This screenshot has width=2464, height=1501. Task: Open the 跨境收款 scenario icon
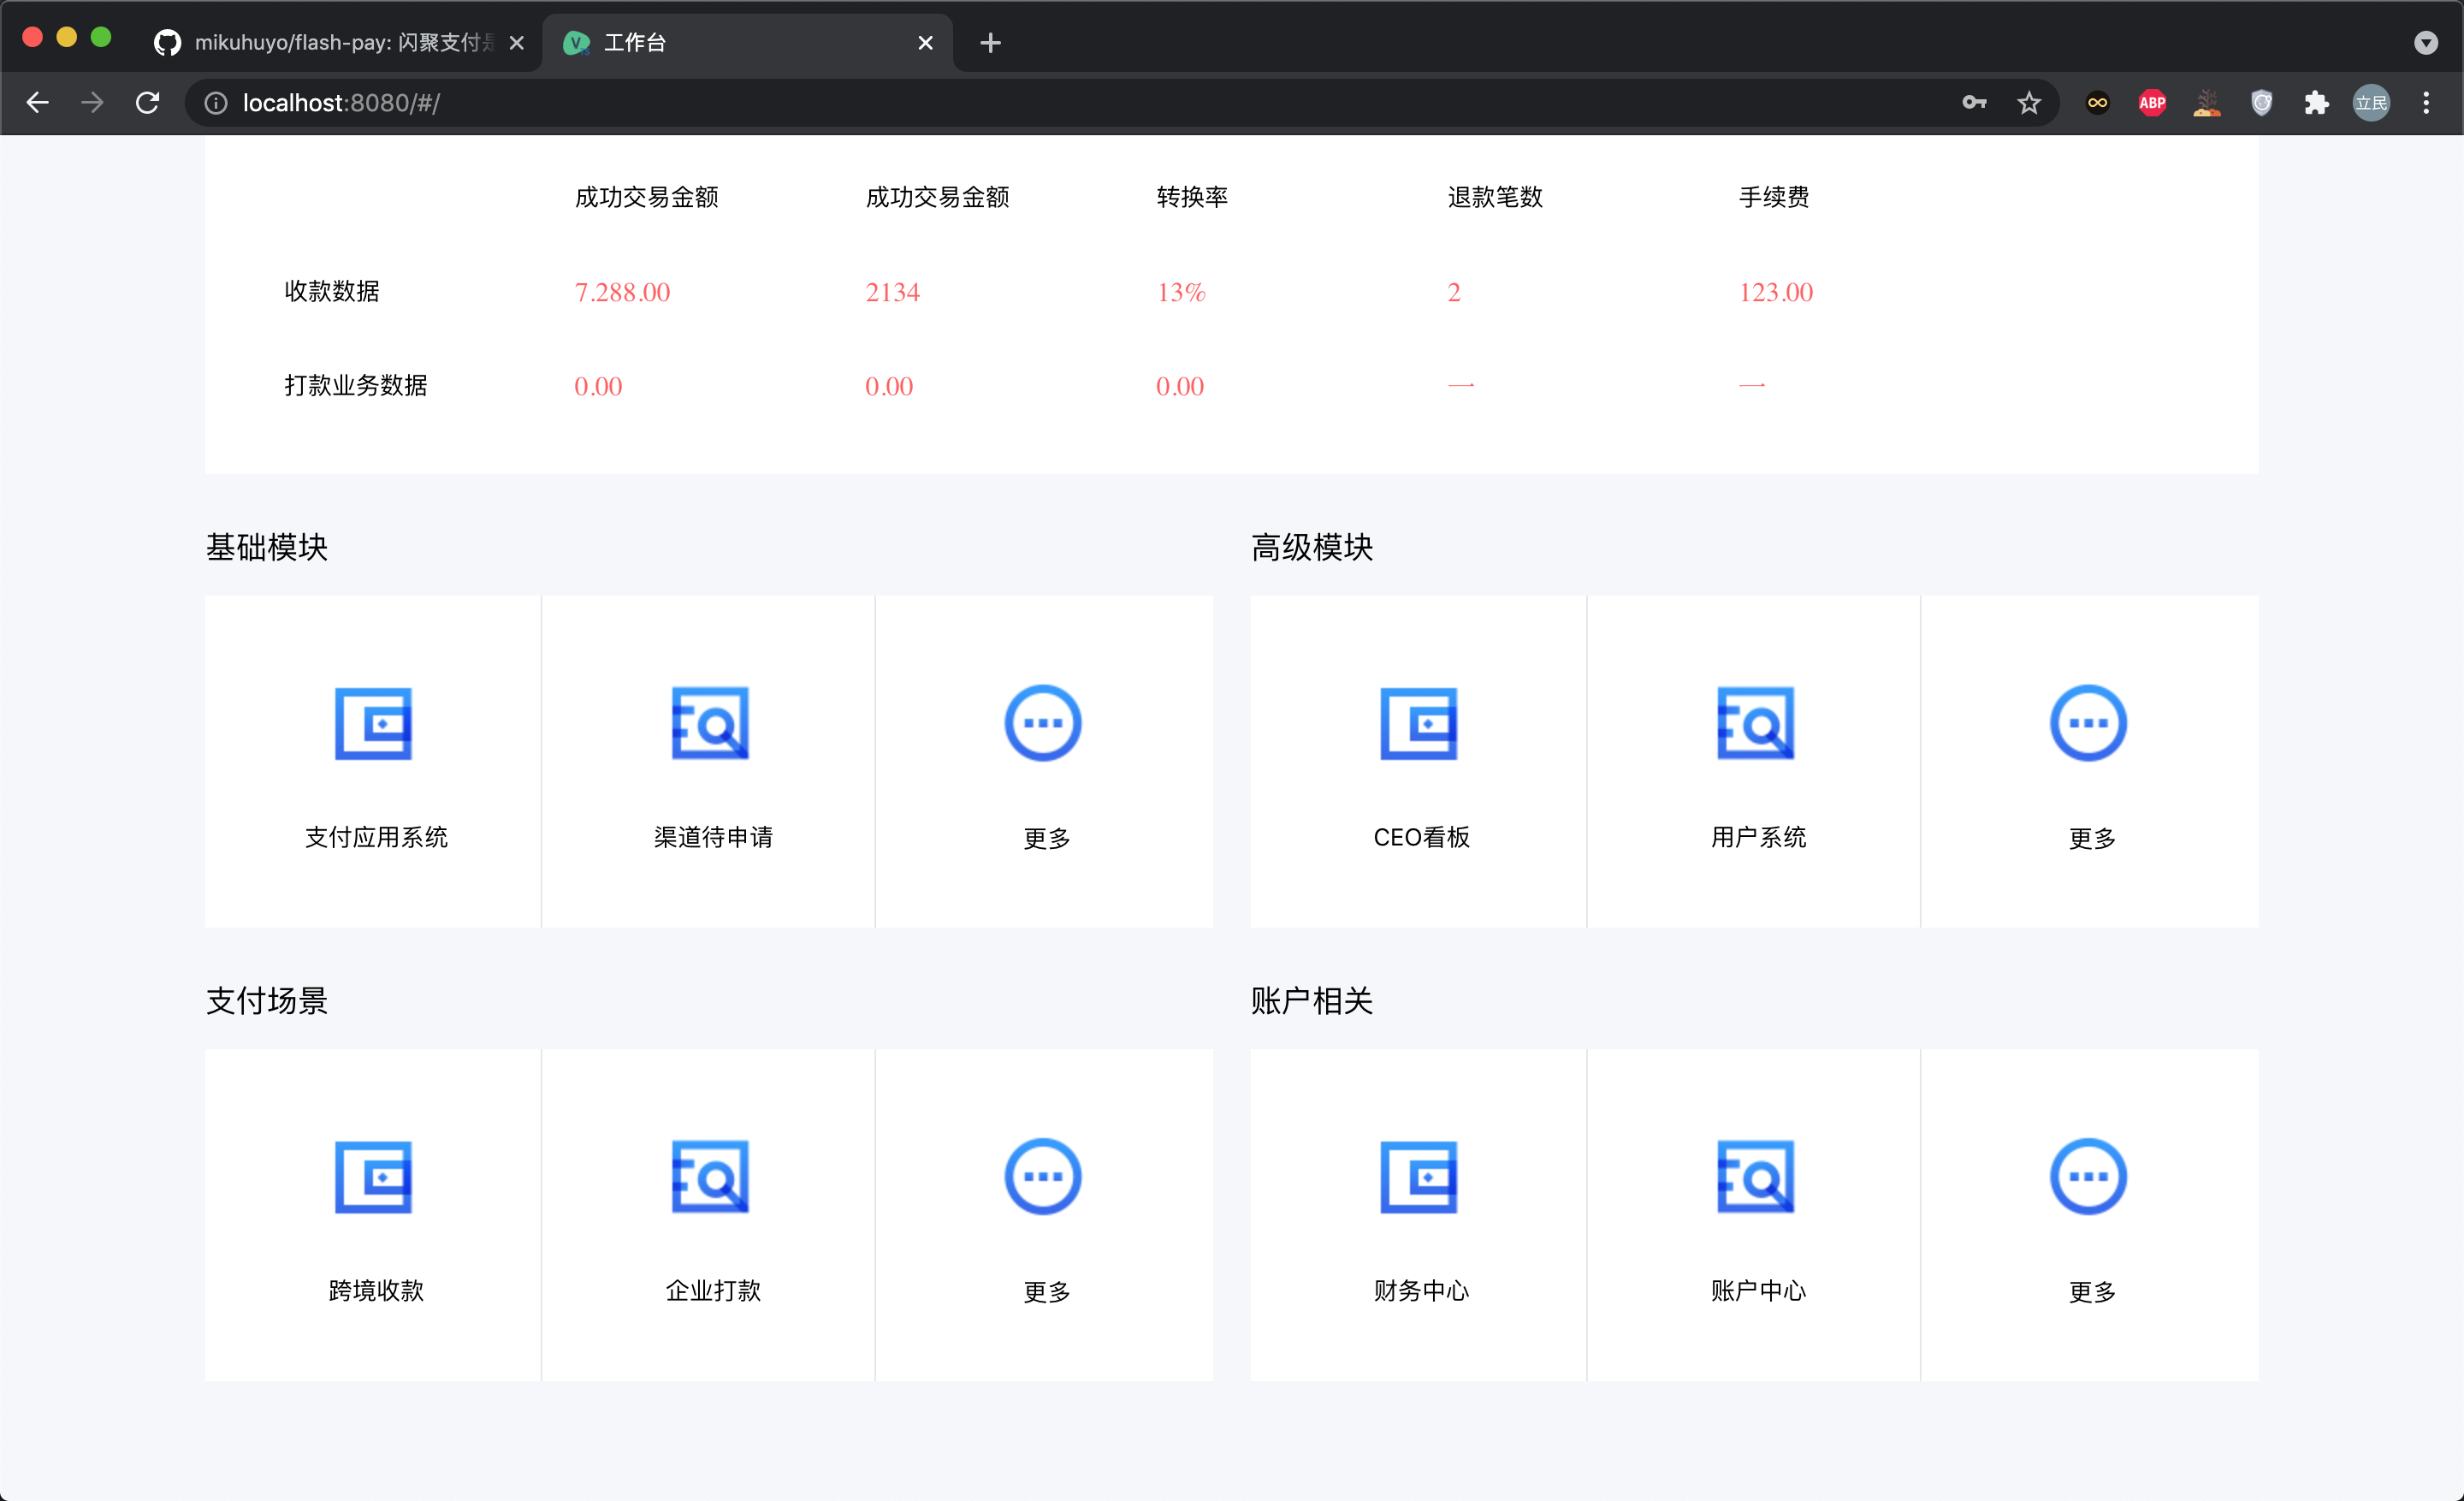(x=373, y=1176)
